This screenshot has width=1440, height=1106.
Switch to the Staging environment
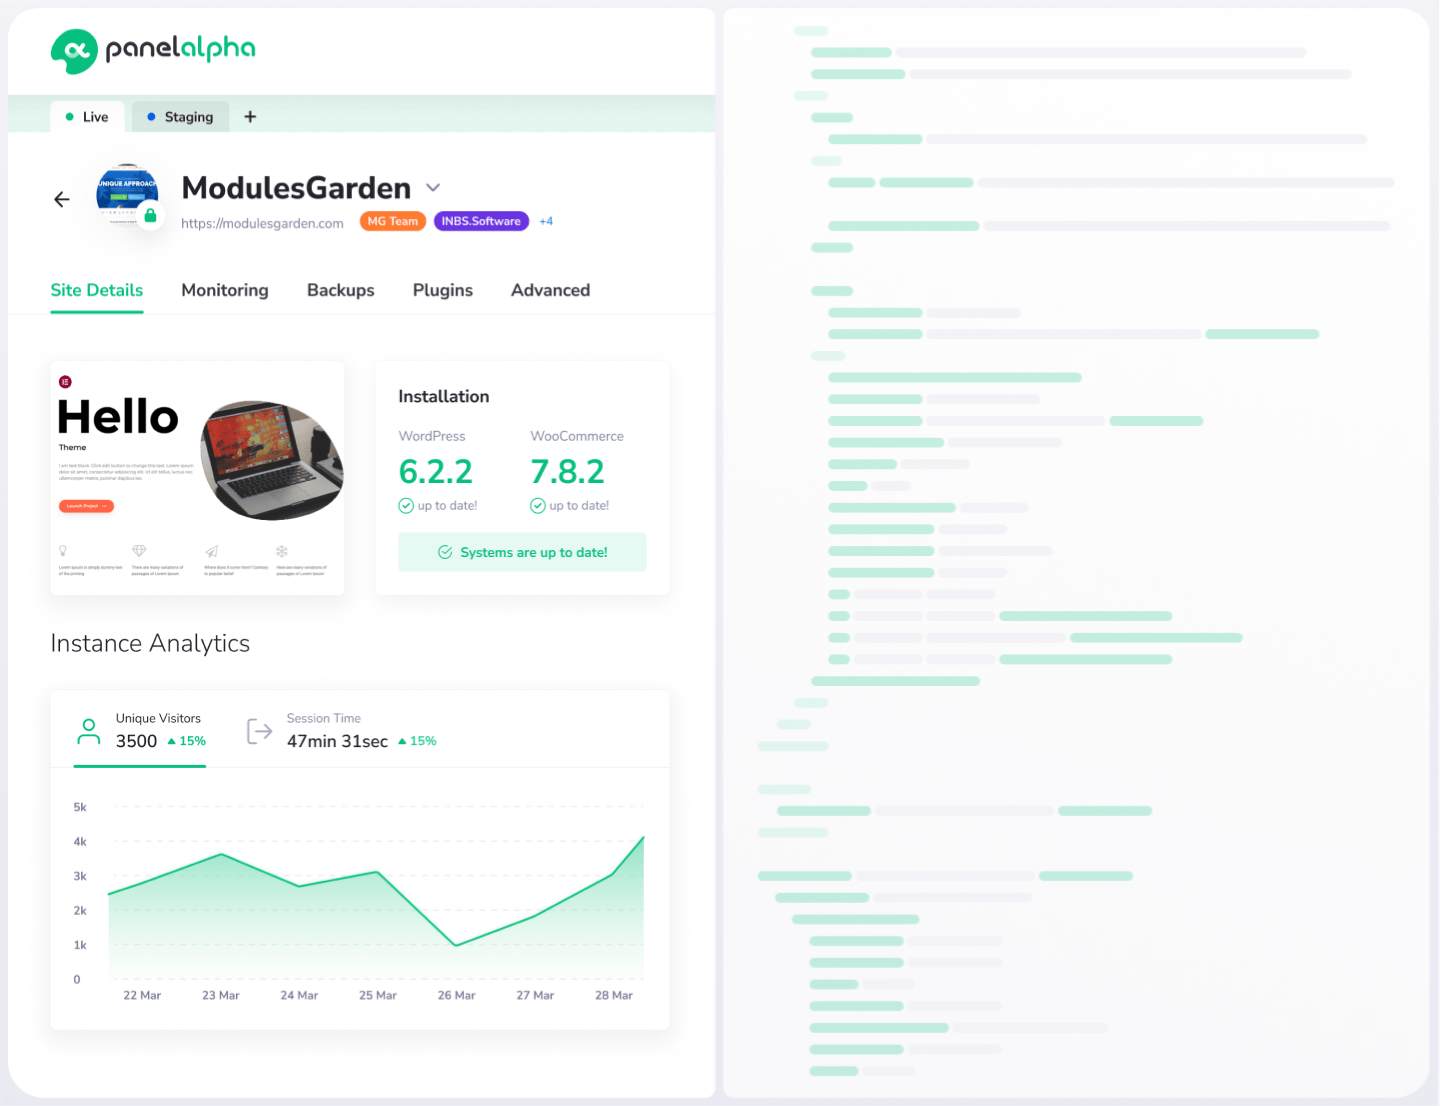[x=180, y=116]
